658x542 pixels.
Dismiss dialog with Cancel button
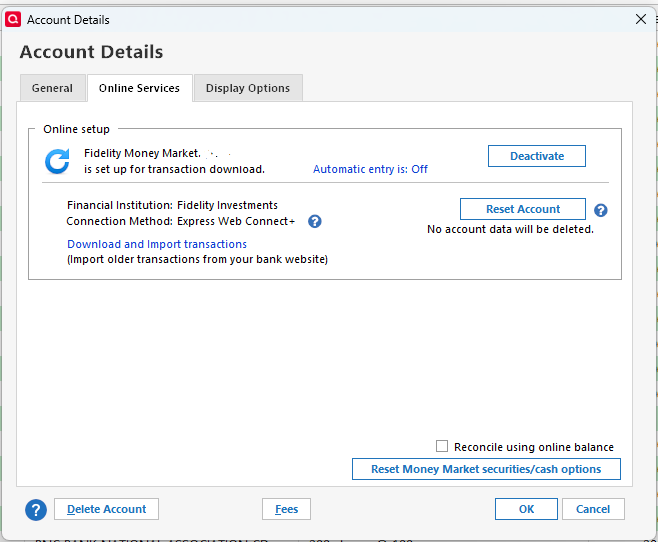pyautogui.click(x=593, y=509)
